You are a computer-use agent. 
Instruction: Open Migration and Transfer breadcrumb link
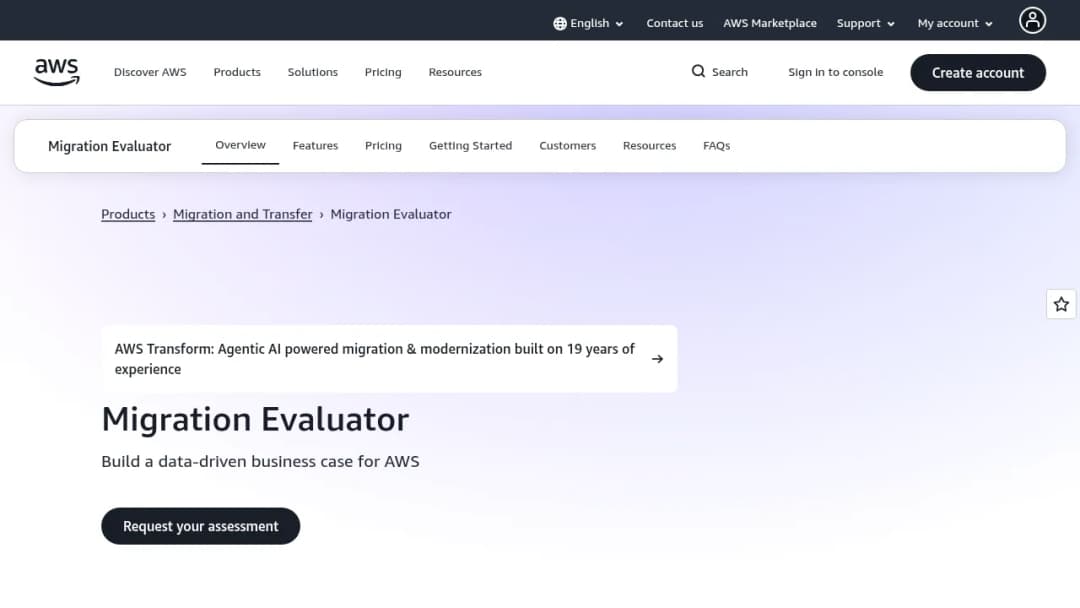coord(242,214)
